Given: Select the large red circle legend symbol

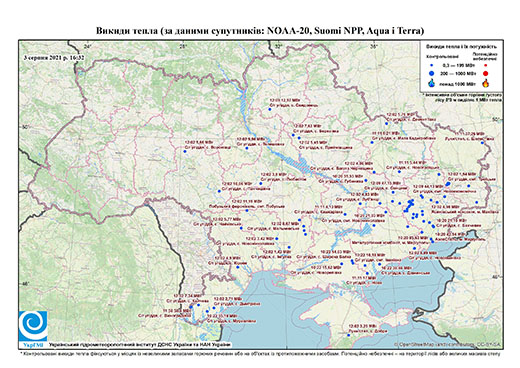Looking at the screenshot, I should [x=485, y=74].
